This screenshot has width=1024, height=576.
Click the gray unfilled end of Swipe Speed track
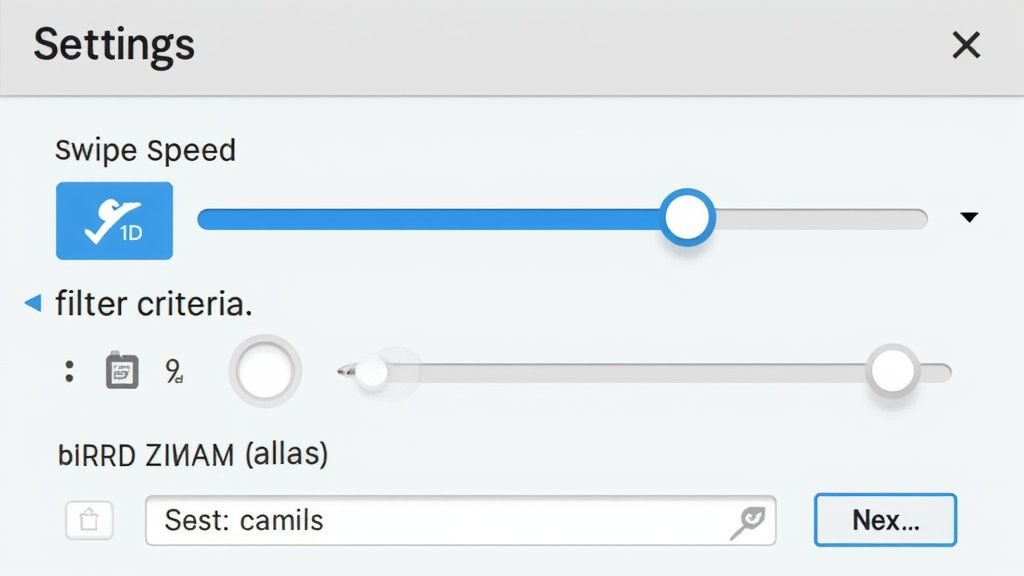[x=822, y=219]
